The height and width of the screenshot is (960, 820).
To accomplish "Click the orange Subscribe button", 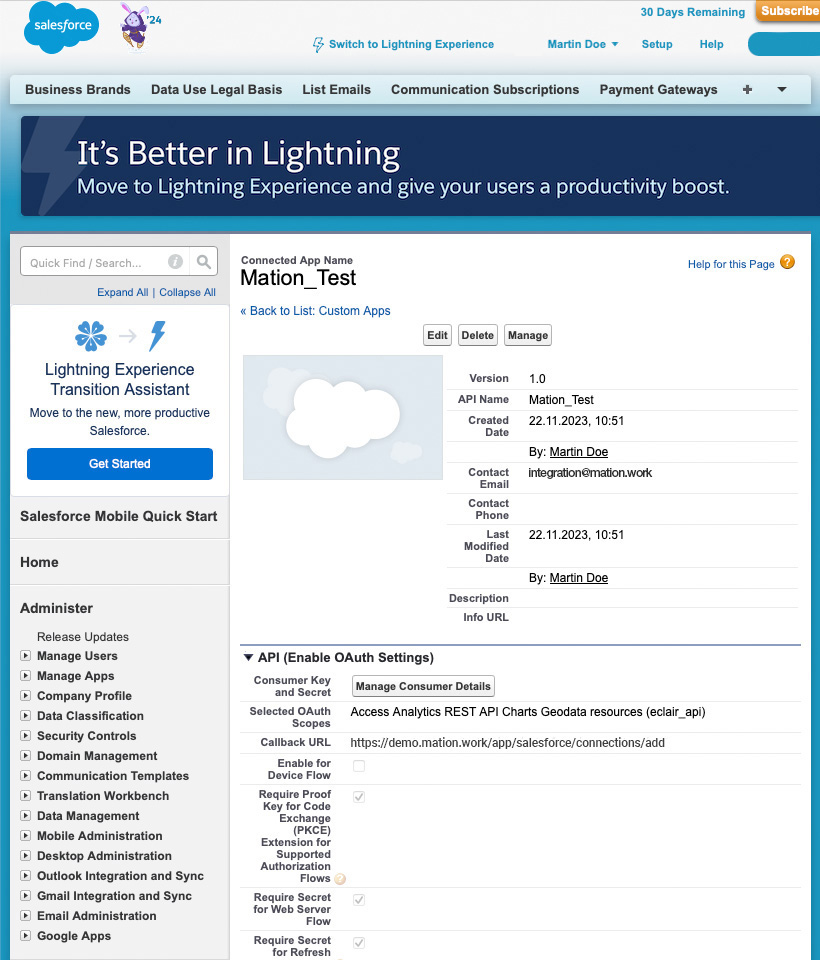I will [x=788, y=11].
